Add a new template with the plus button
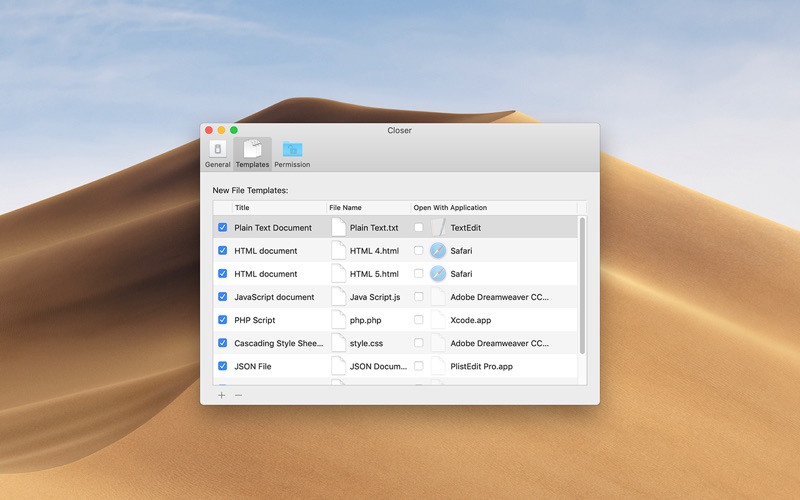Viewport: 800px width, 500px height. (x=221, y=395)
